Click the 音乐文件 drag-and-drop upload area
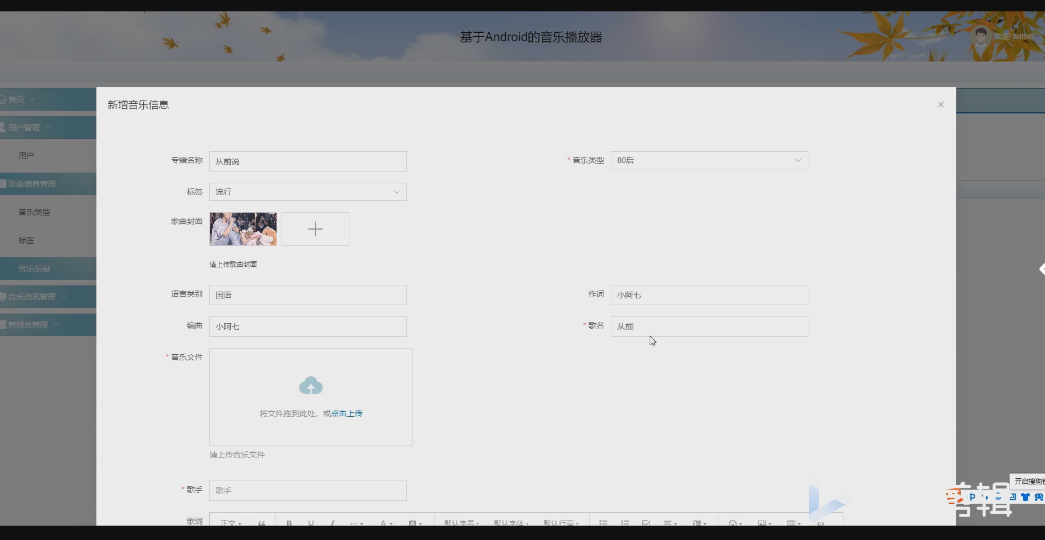1045x540 pixels. pyautogui.click(x=311, y=397)
